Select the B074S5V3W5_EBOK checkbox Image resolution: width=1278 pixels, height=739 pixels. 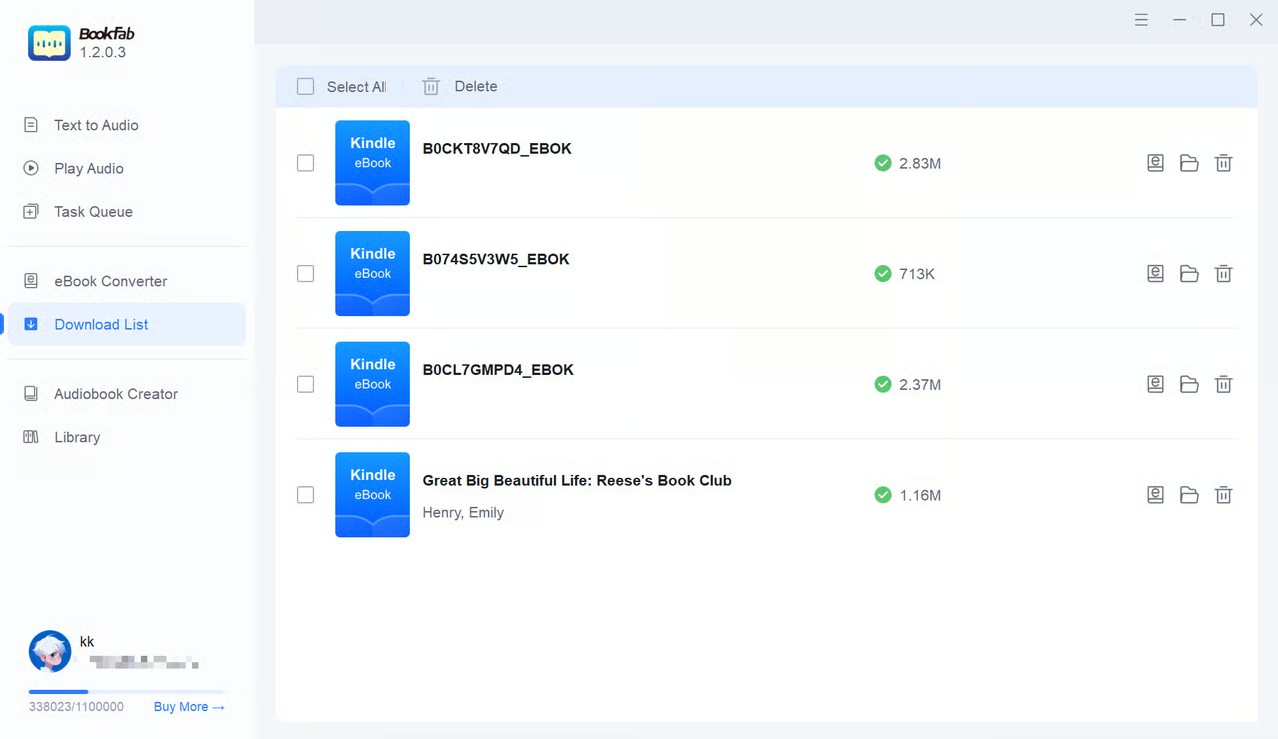pos(306,274)
